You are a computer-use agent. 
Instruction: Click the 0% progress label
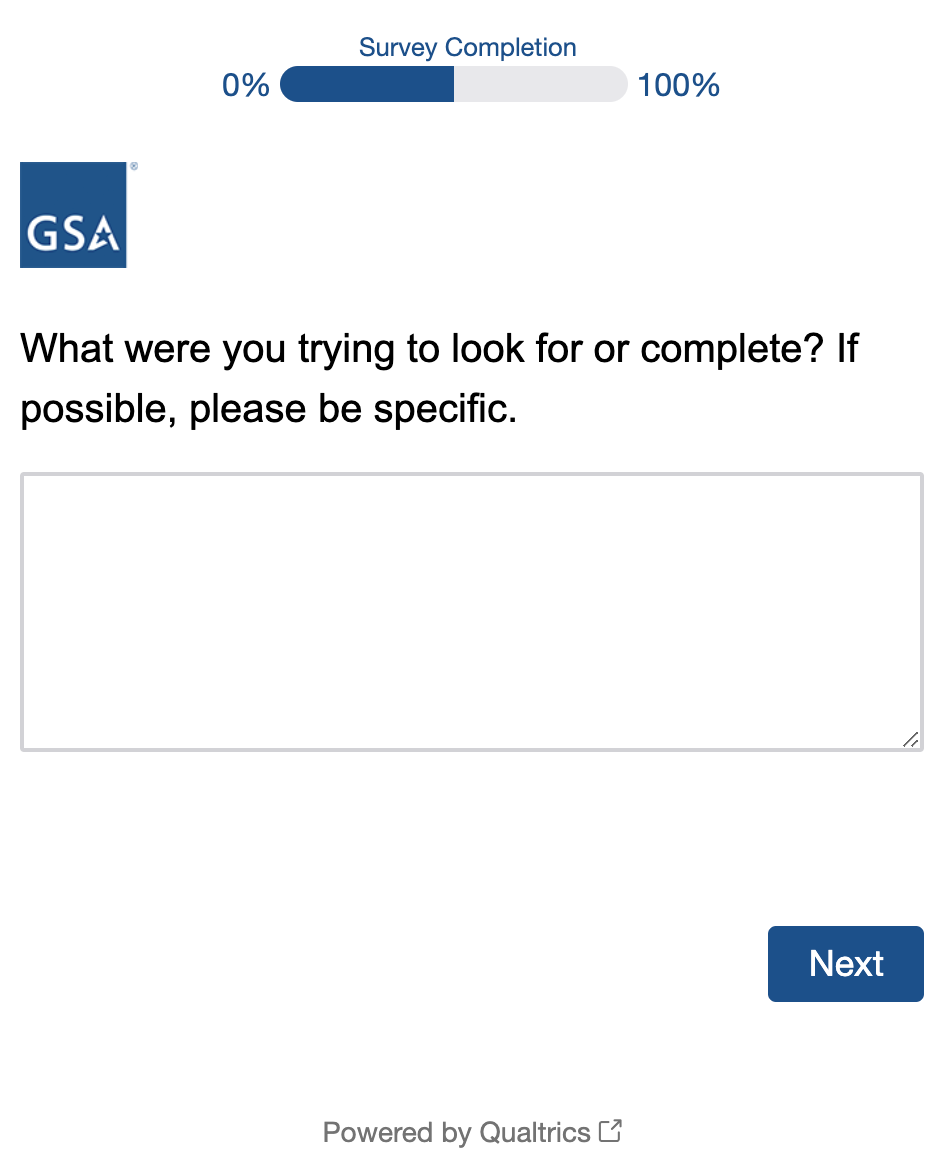coord(246,86)
